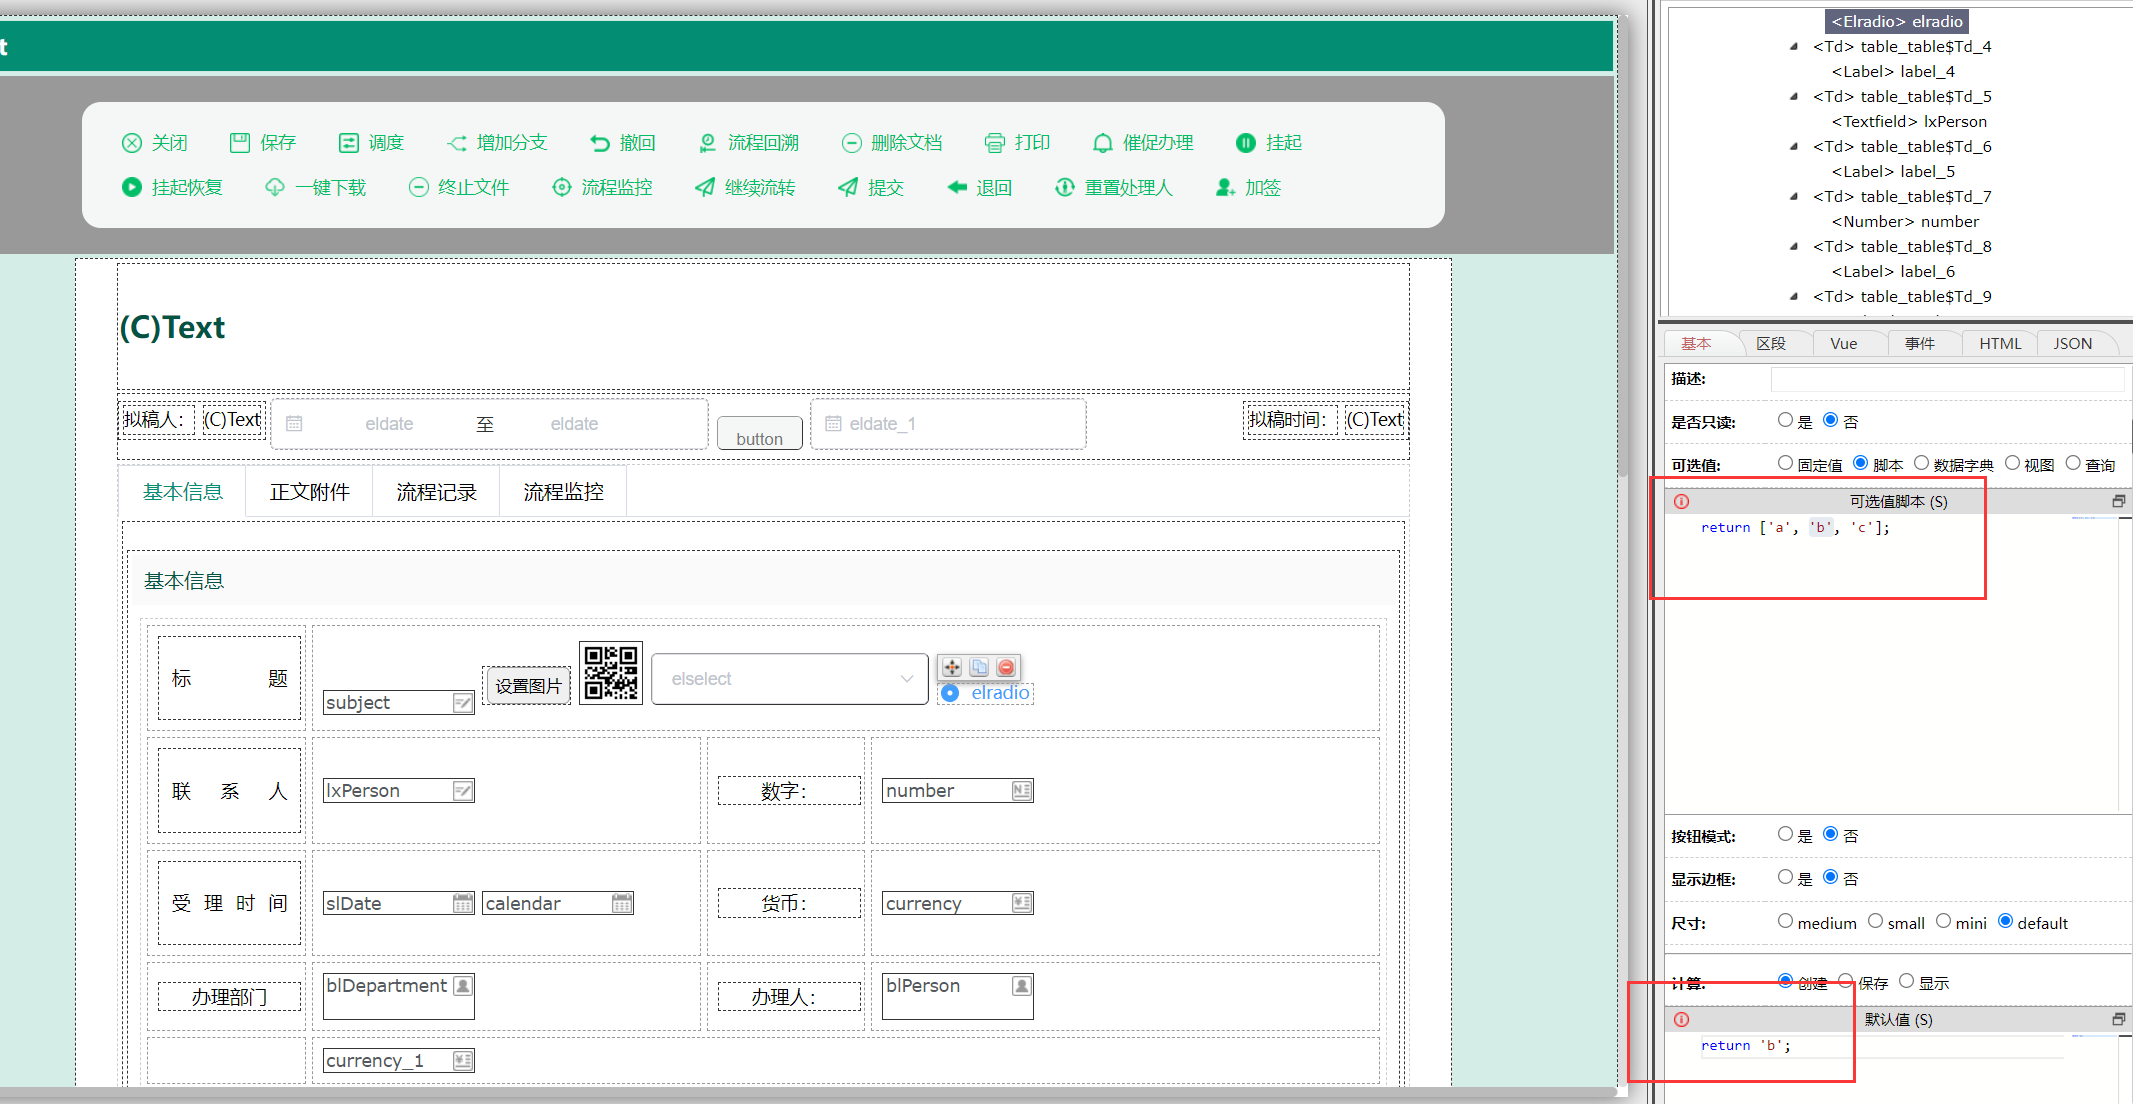Click the 保存 save icon
The image size is (2133, 1104).
tap(240, 143)
